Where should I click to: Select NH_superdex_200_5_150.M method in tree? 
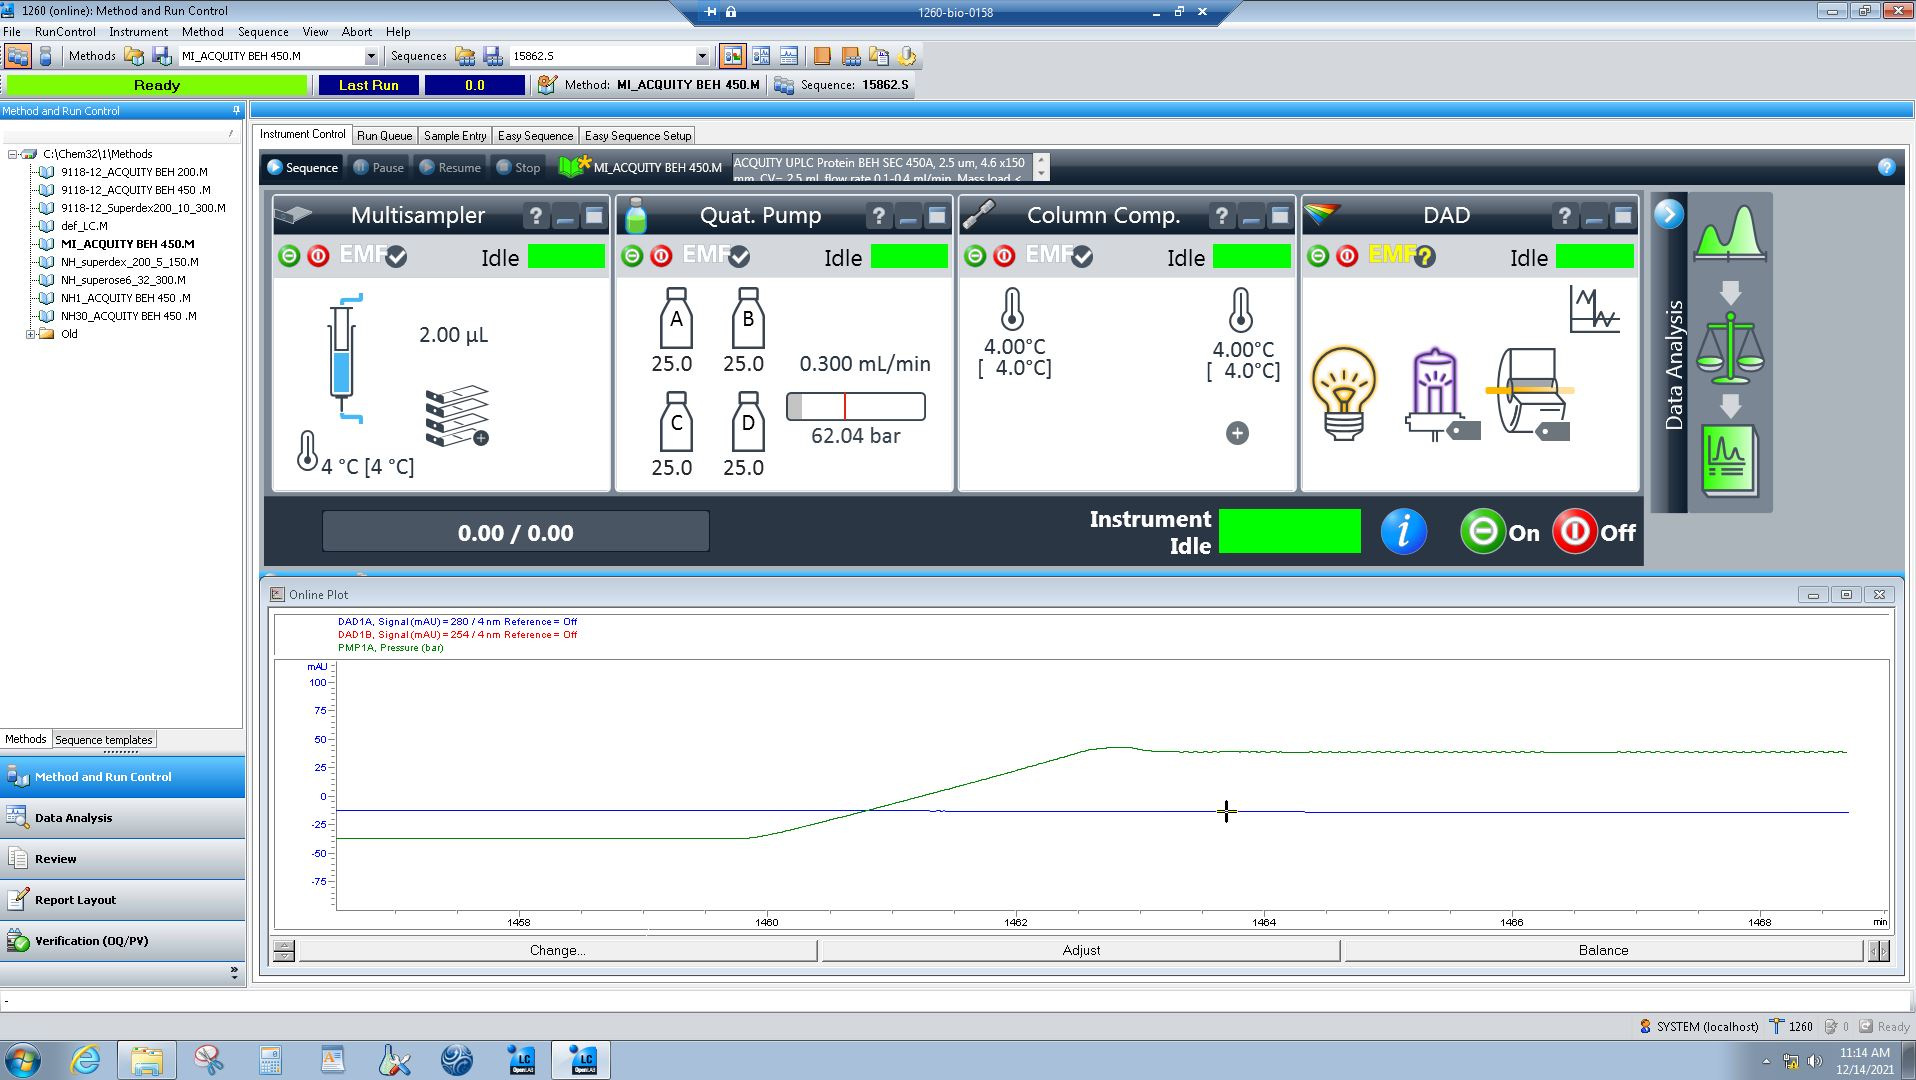click(x=129, y=262)
